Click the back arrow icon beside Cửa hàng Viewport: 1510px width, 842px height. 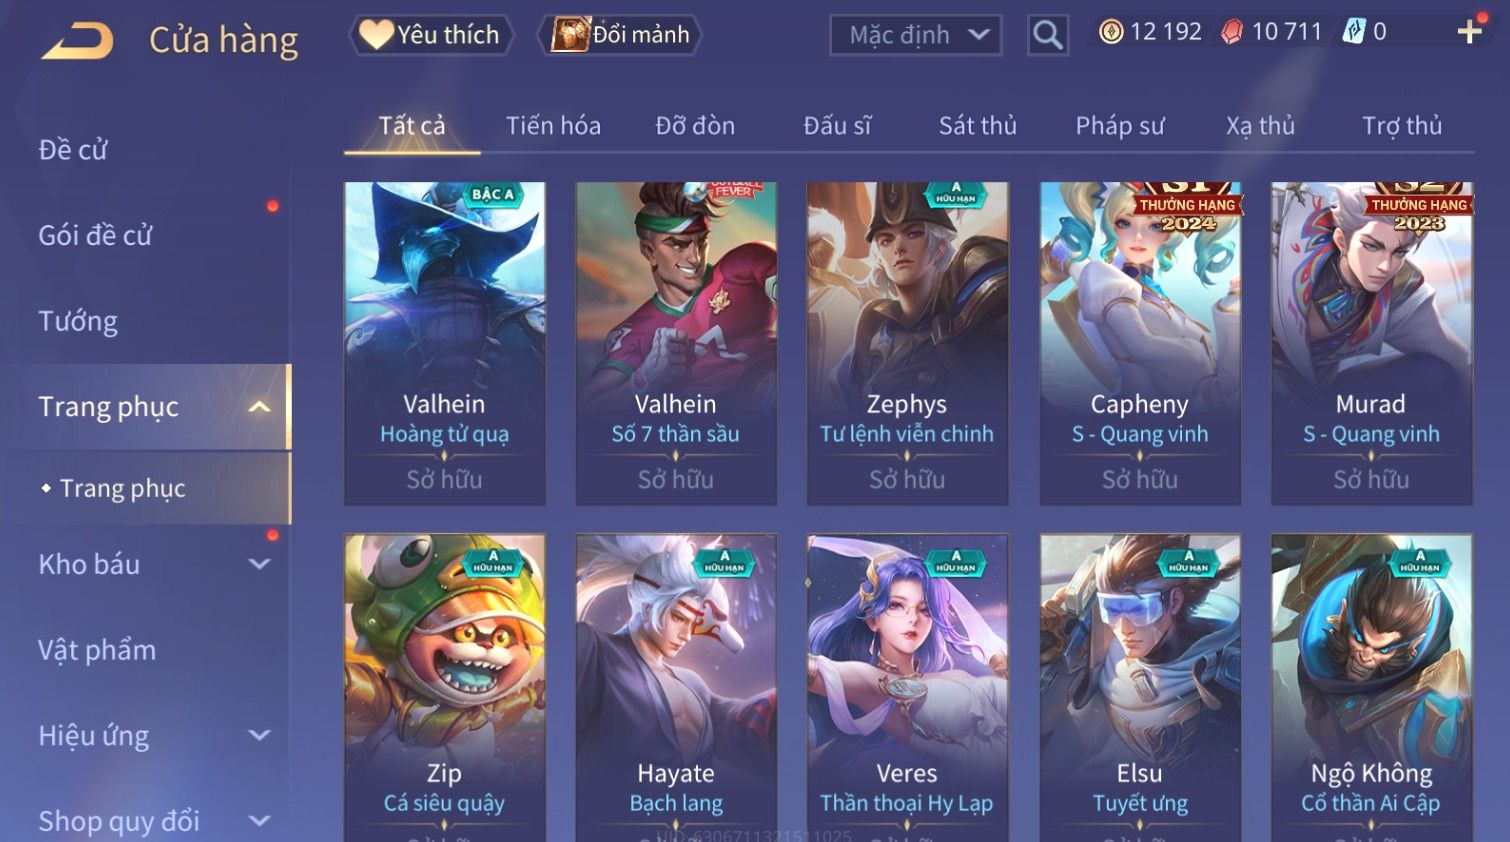(x=78, y=41)
